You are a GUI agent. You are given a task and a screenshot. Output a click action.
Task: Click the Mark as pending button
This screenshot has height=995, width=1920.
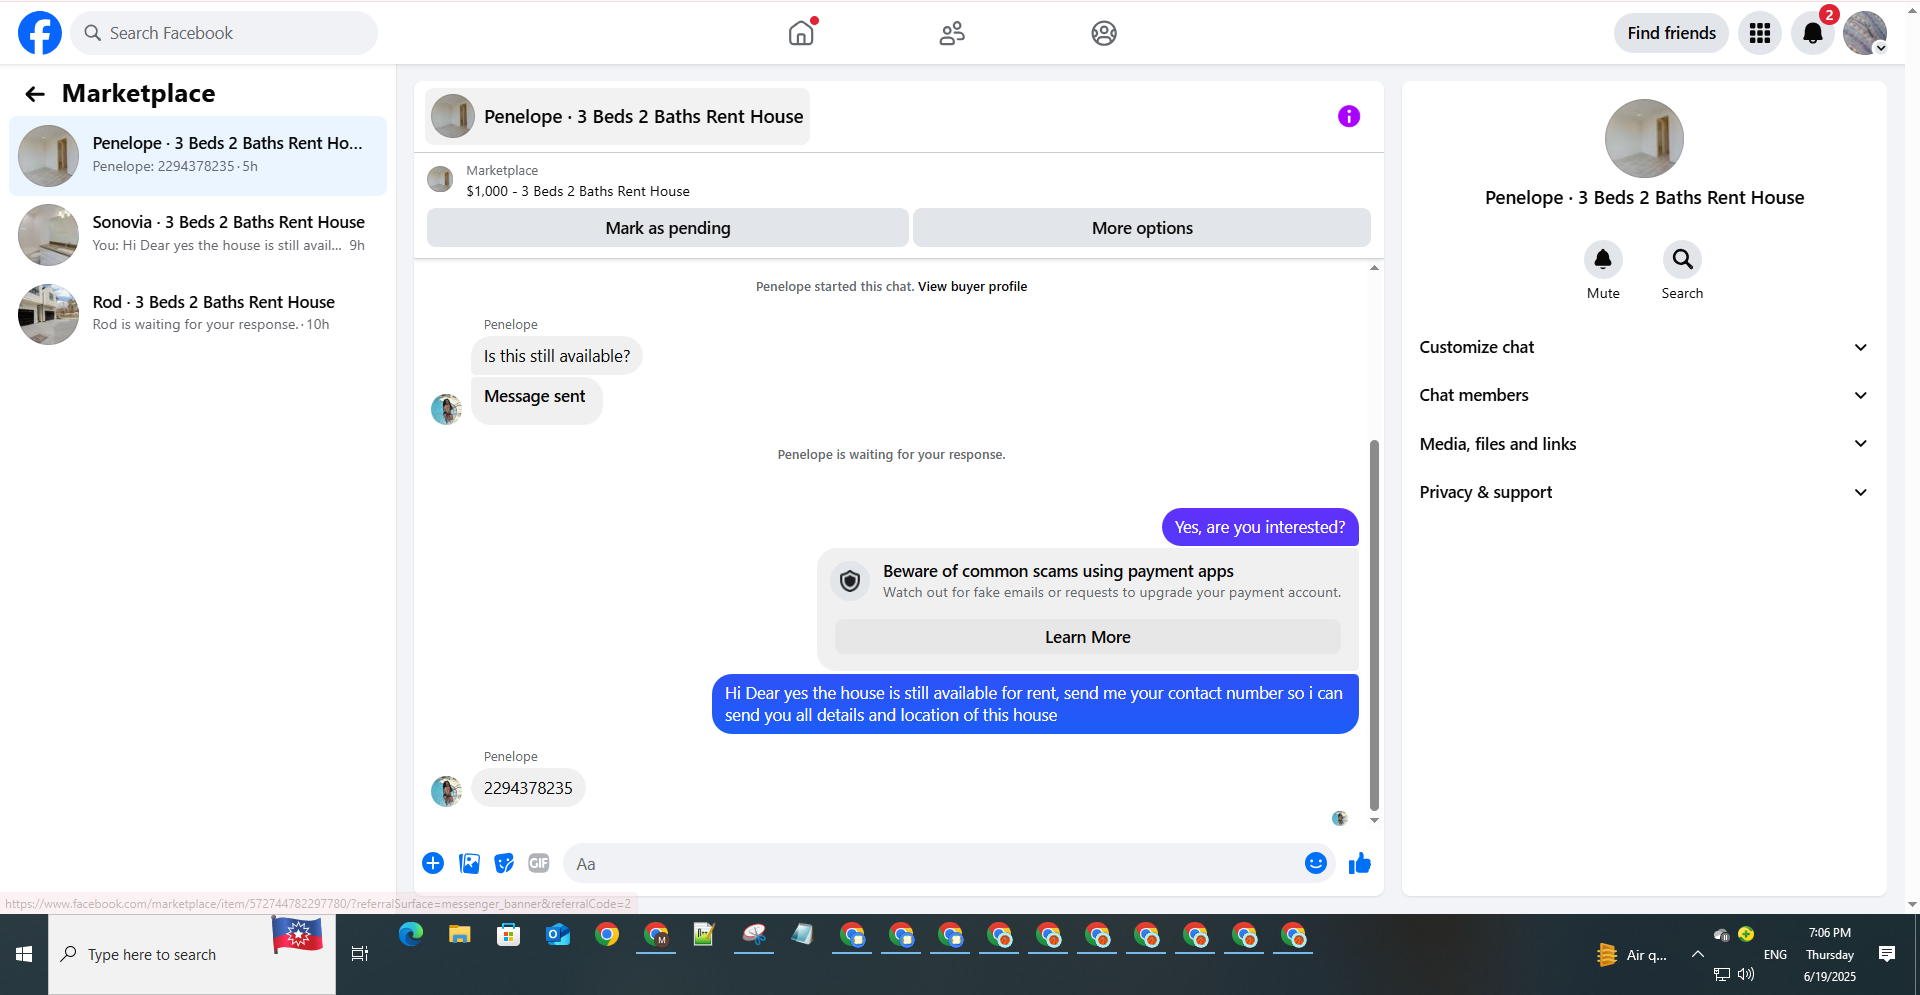[x=668, y=228]
